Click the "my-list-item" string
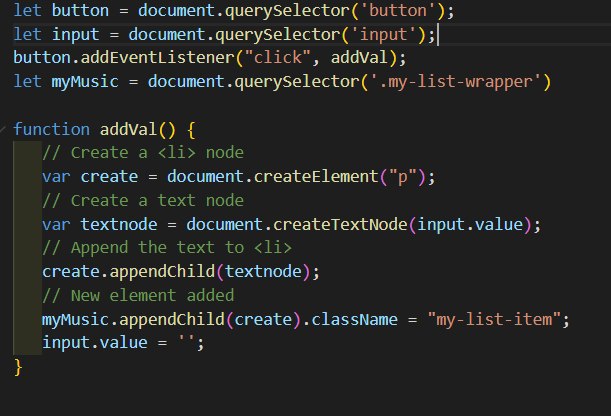Screen dimensions: 611x416 coord(494,320)
